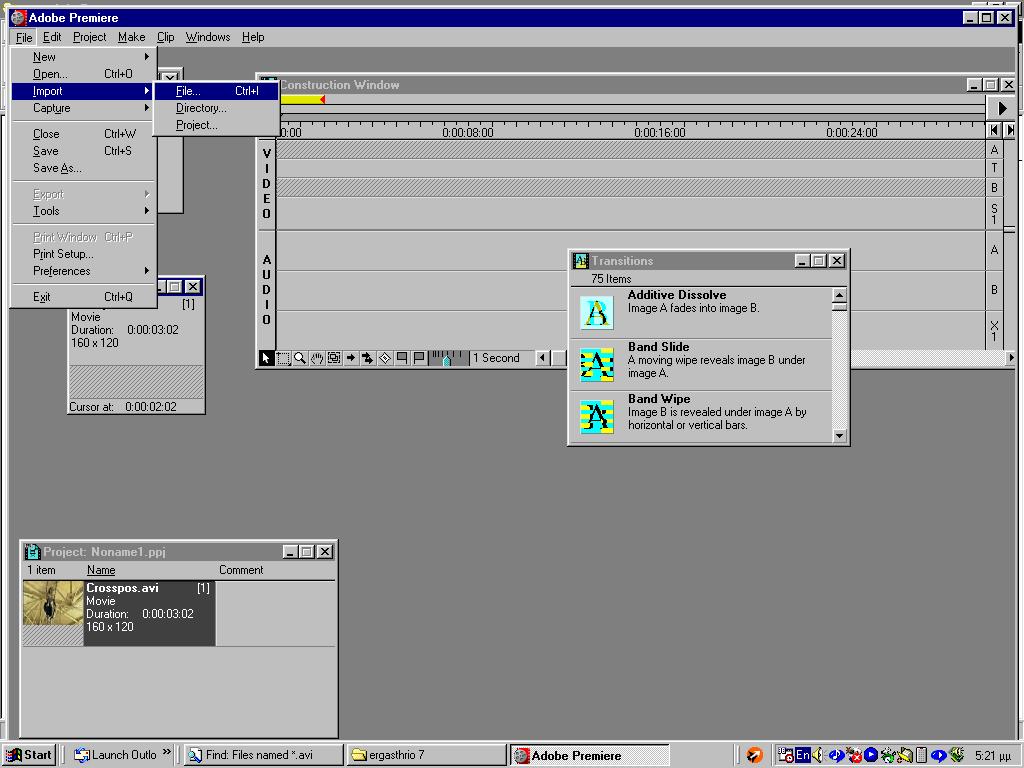Image resolution: width=1024 pixels, height=768 pixels.
Task: Click the Transitions window title icon
Action: [581, 261]
